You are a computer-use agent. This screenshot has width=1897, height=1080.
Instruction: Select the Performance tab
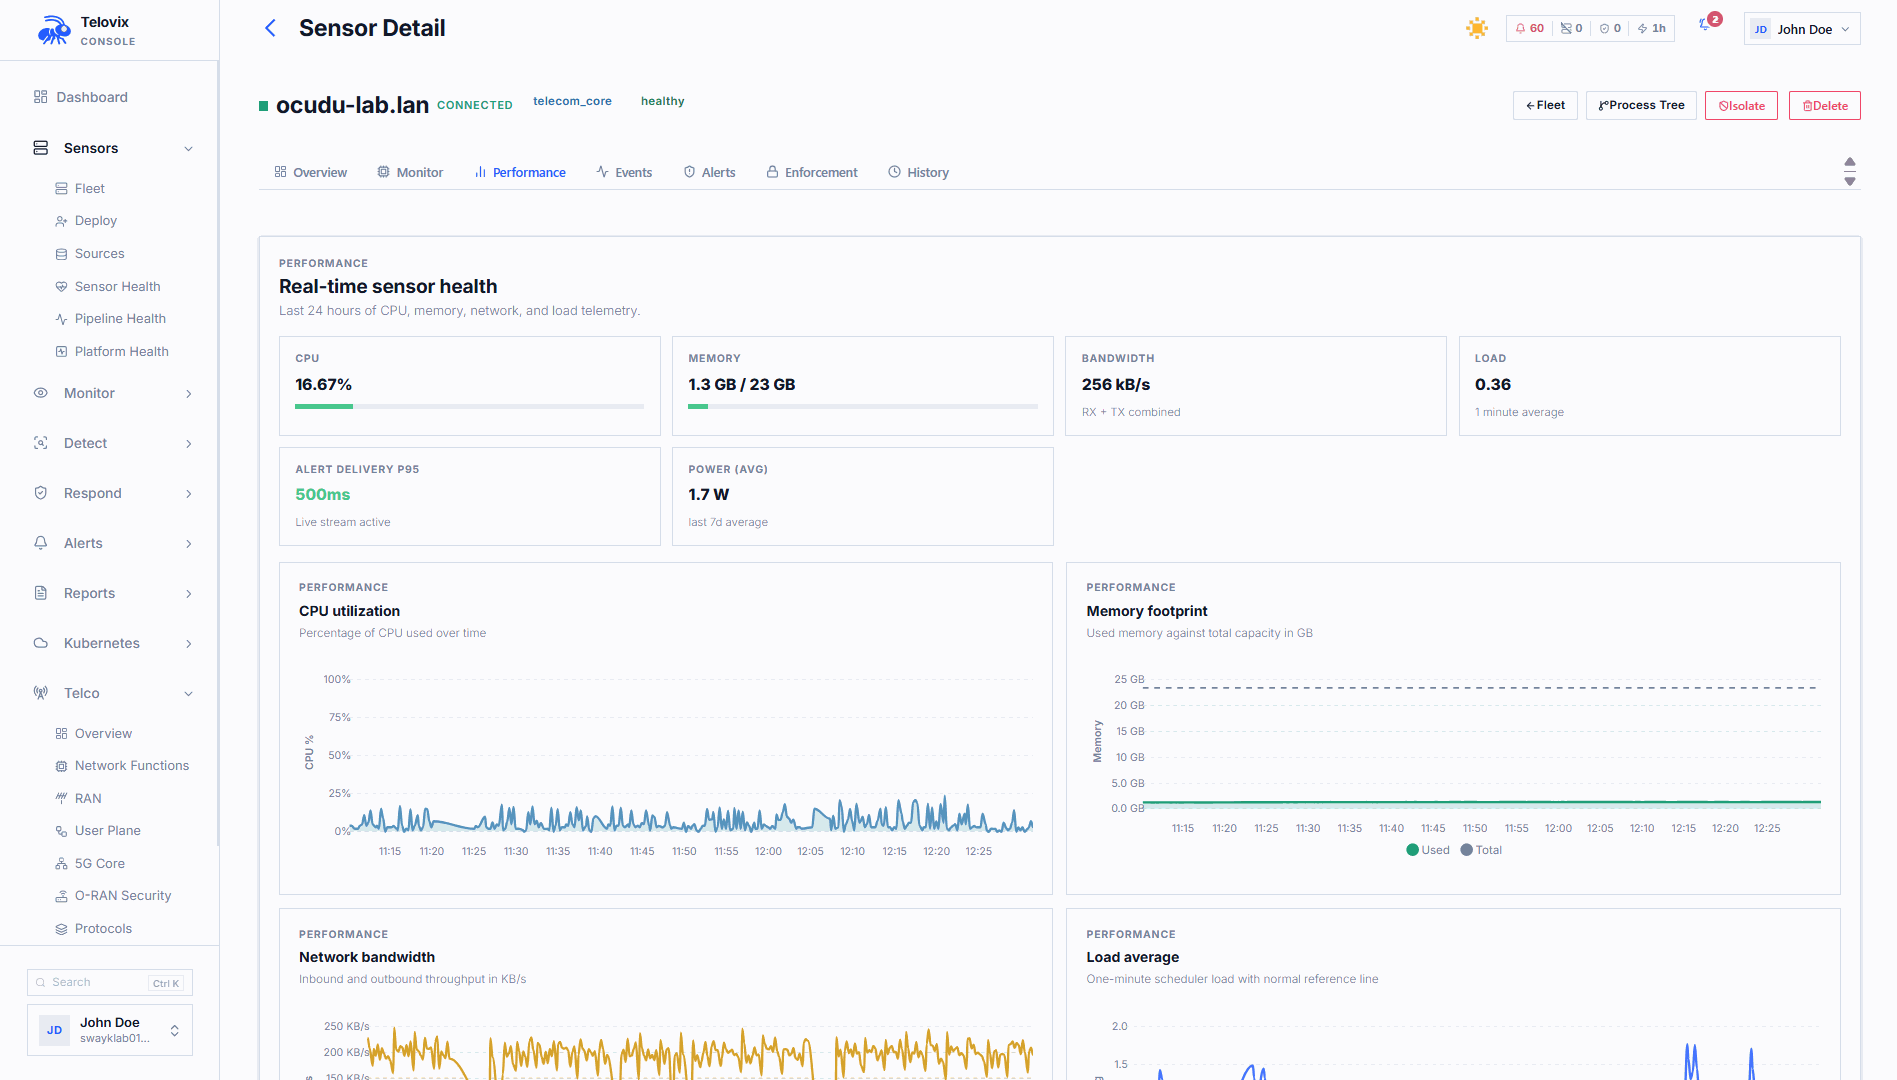click(x=520, y=172)
